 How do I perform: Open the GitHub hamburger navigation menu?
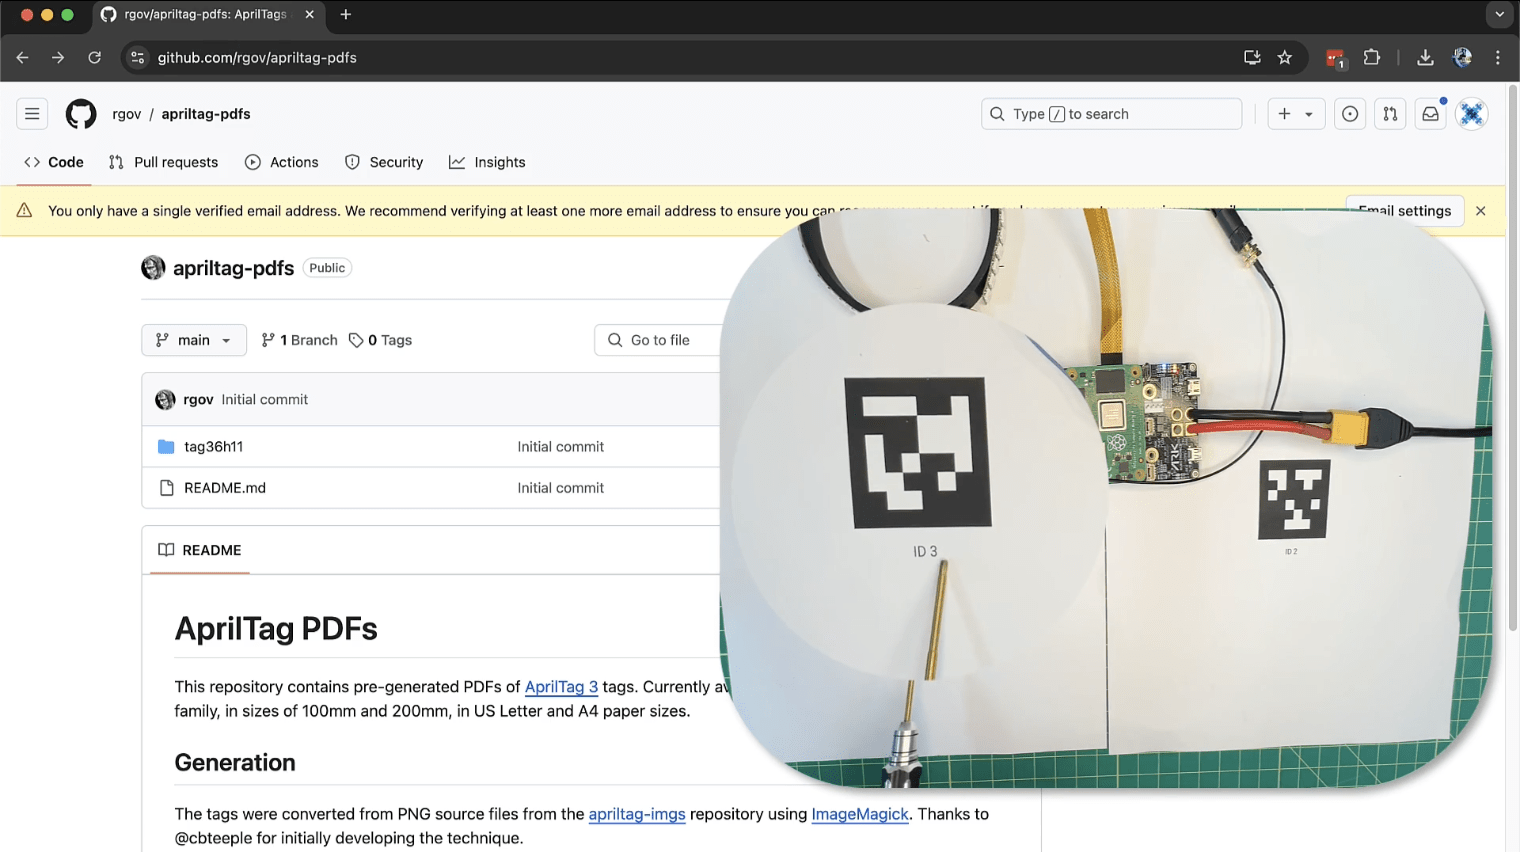coord(32,114)
